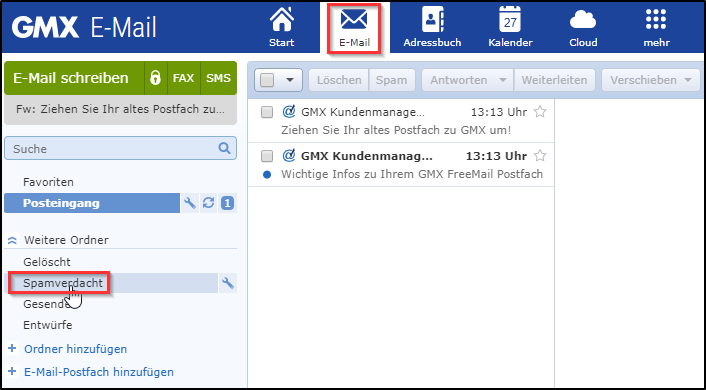706x390 pixels.
Task: Click the Löschen toolbar button
Action: (x=339, y=80)
